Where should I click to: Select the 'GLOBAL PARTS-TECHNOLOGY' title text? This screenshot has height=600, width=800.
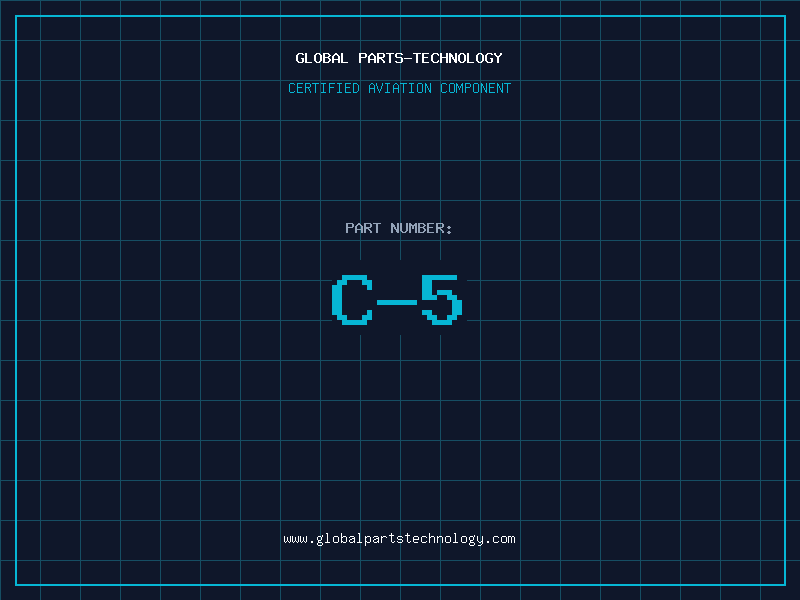(x=399, y=58)
